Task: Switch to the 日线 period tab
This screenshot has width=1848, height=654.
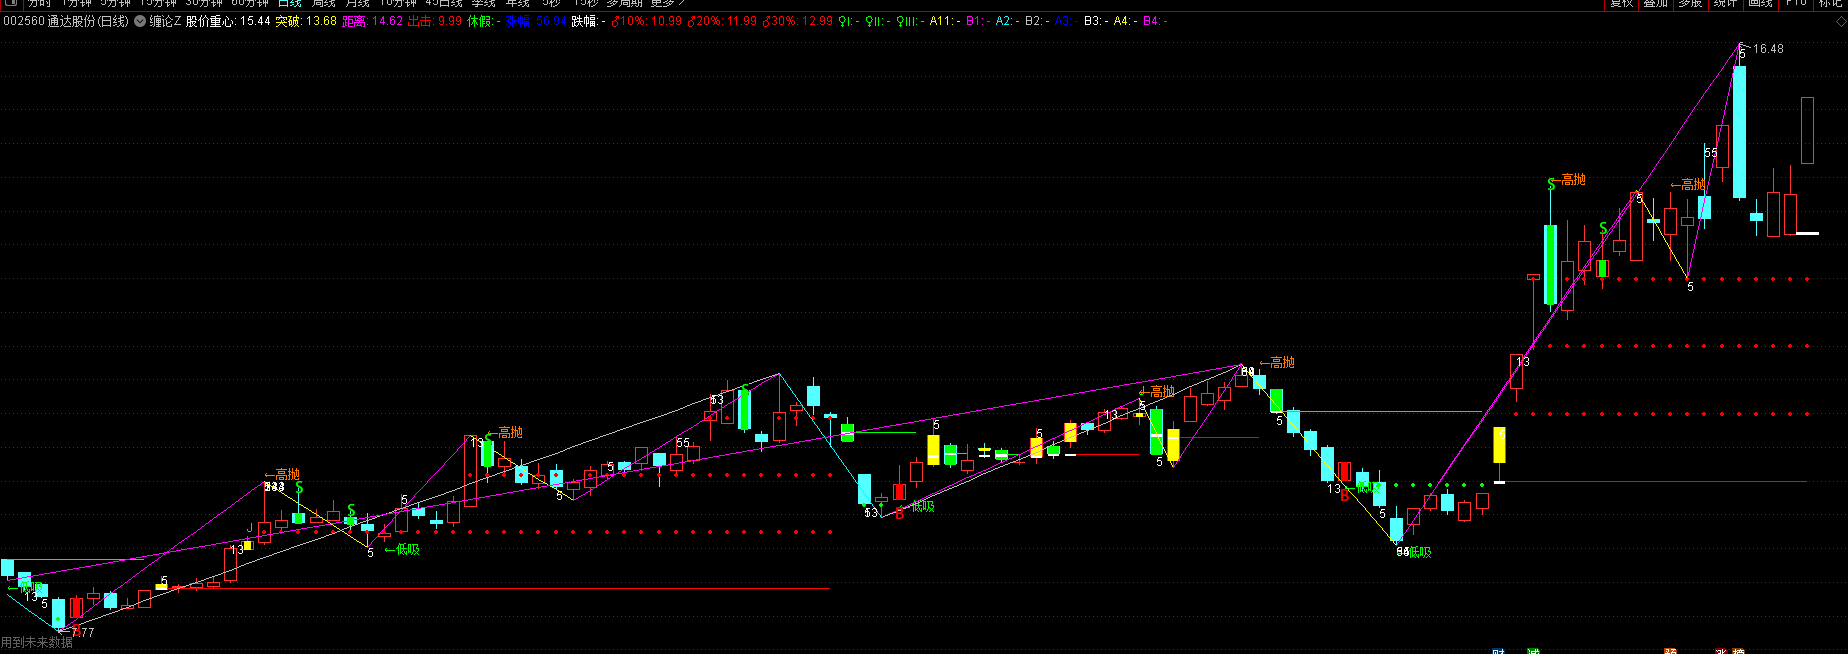Action: tap(289, 3)
